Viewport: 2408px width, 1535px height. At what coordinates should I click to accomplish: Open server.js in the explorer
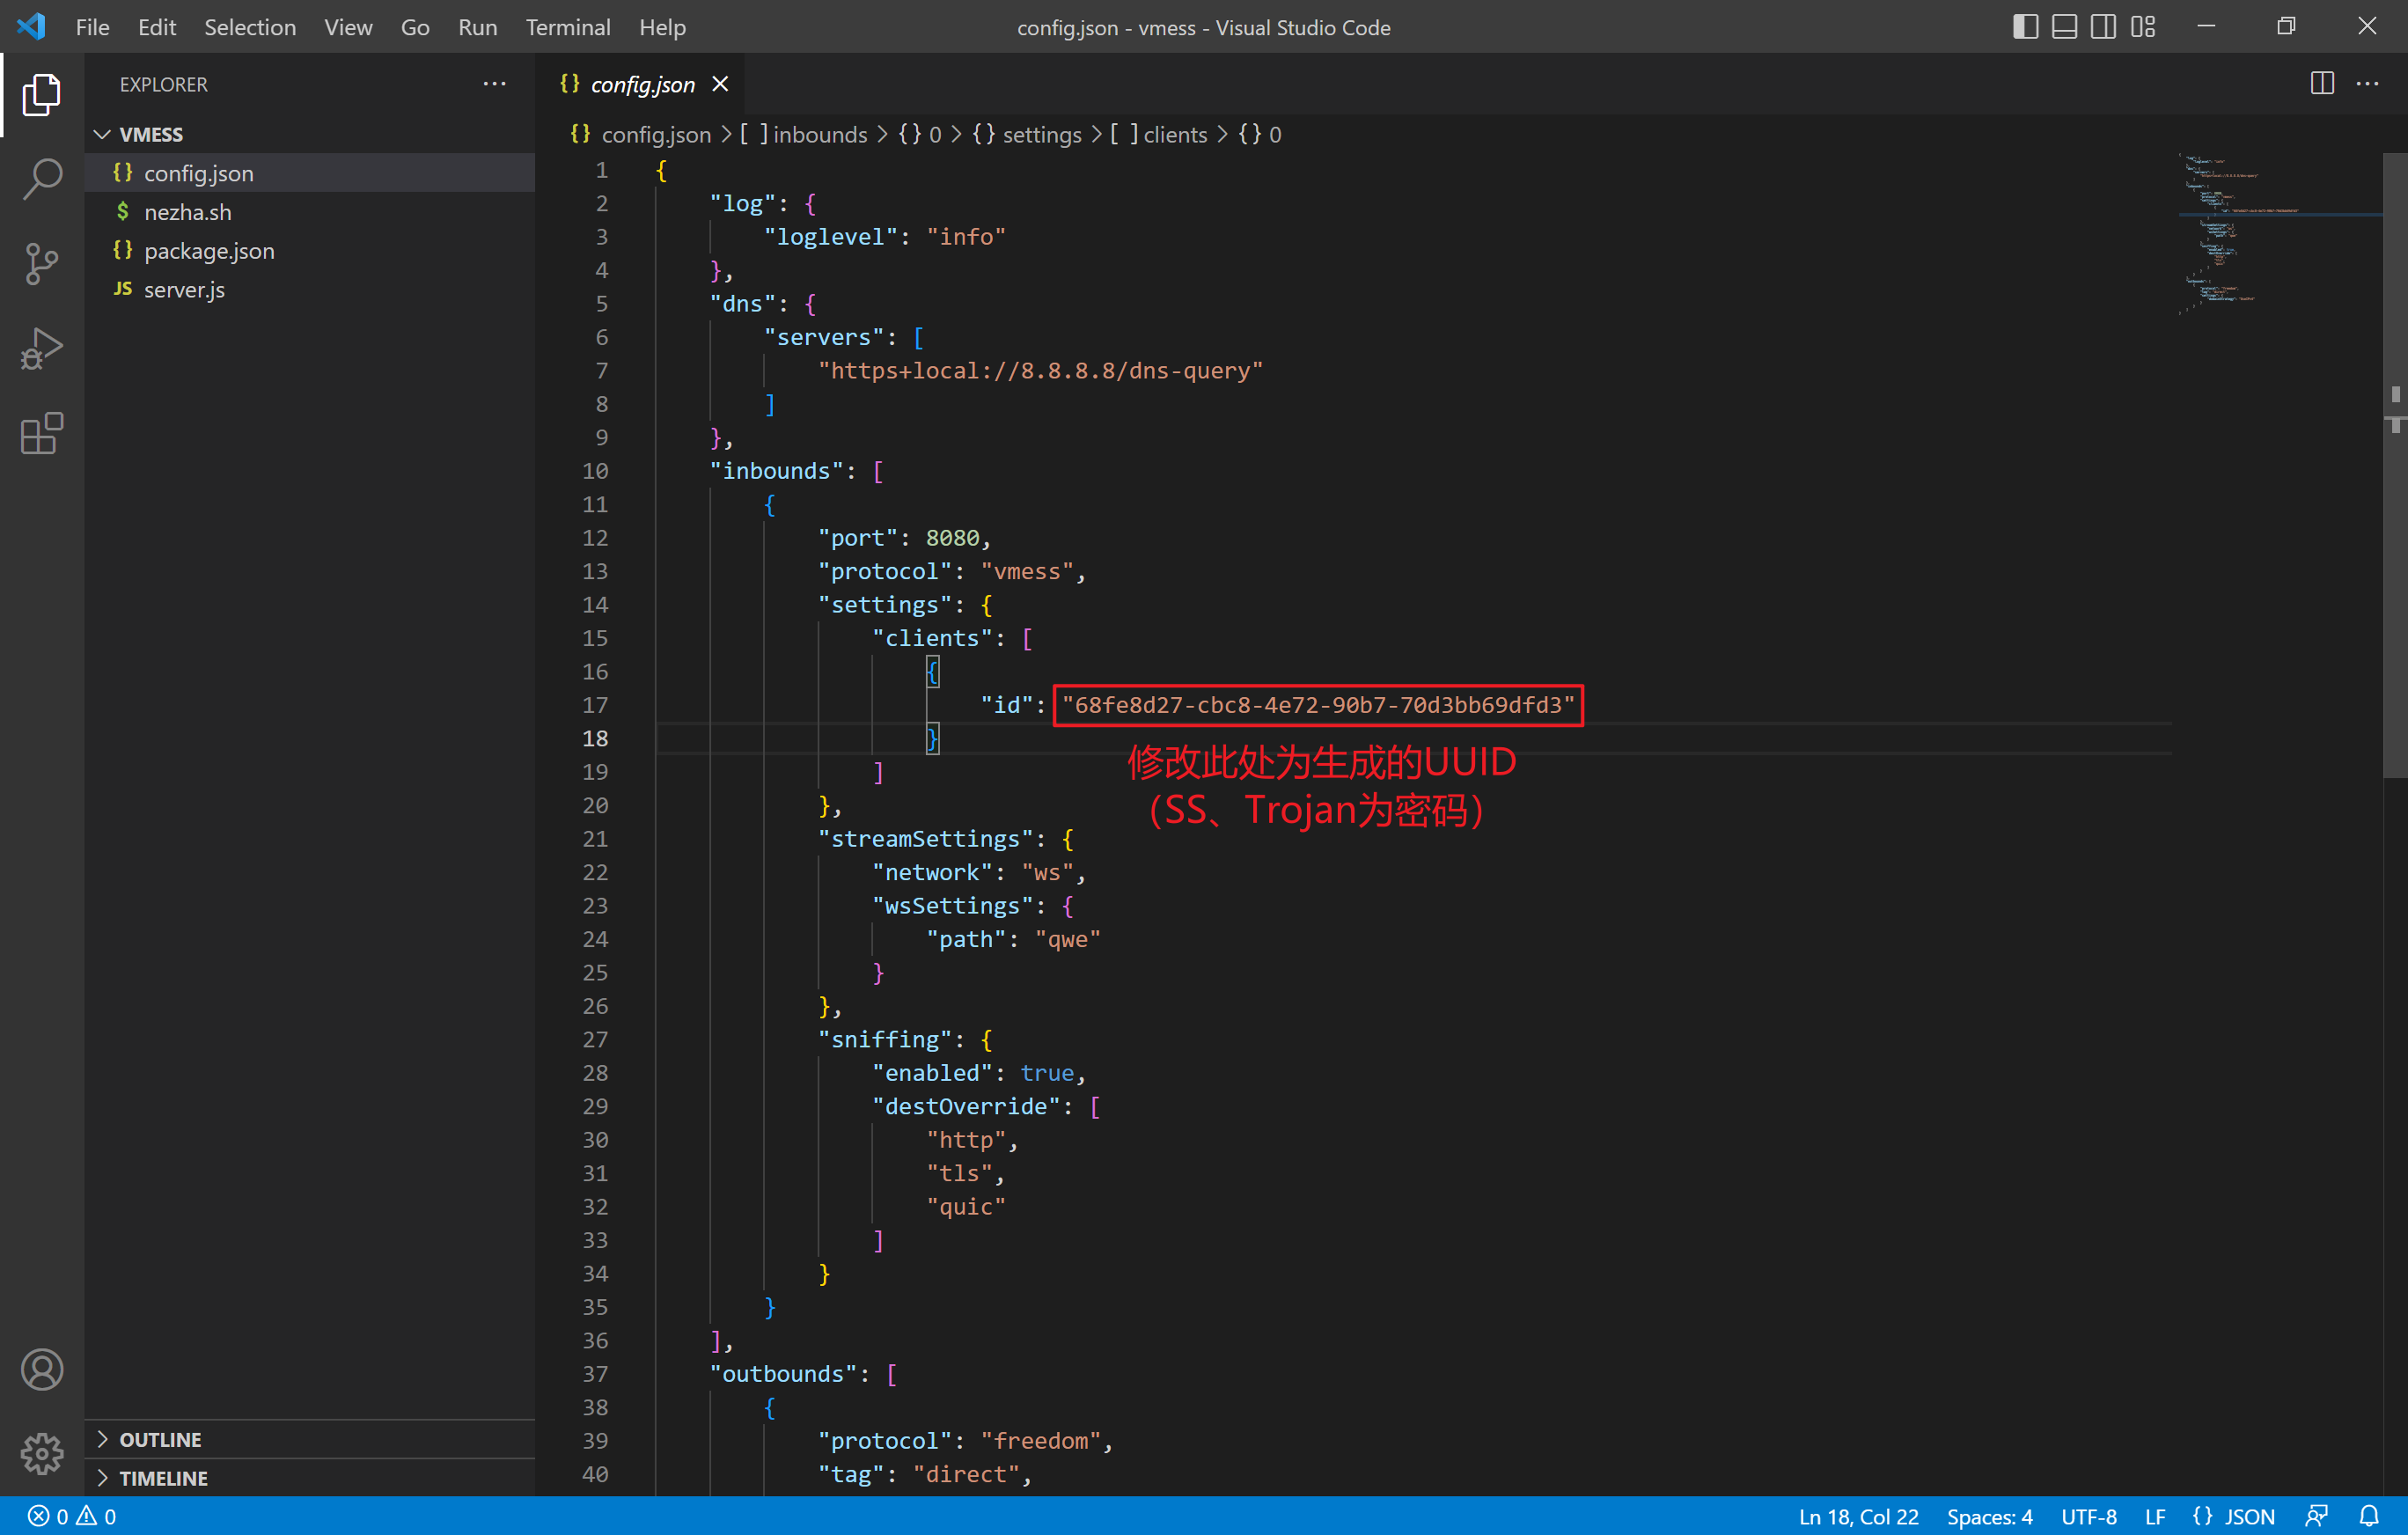click(184, 289)
